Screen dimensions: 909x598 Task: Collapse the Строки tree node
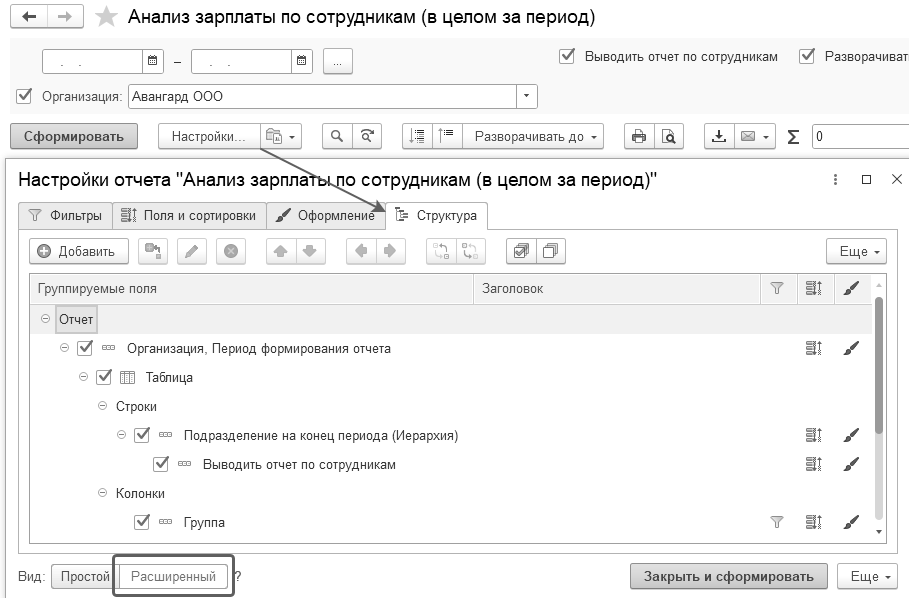tap(103, 406)
